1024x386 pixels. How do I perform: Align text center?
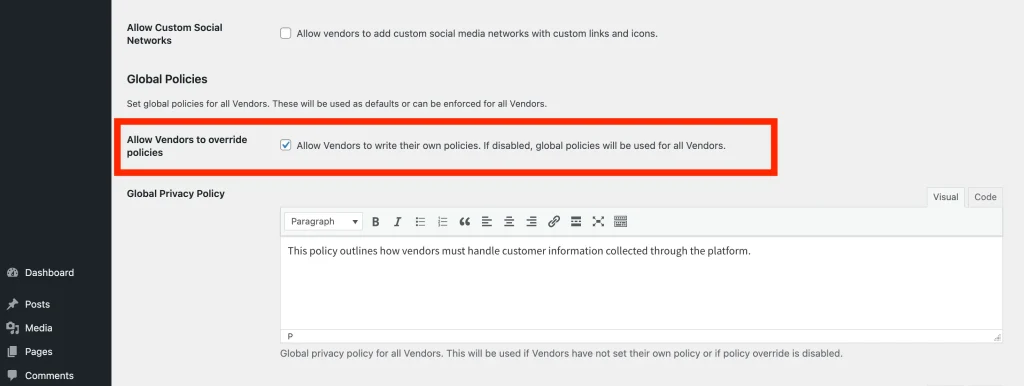tap(509, 222)
